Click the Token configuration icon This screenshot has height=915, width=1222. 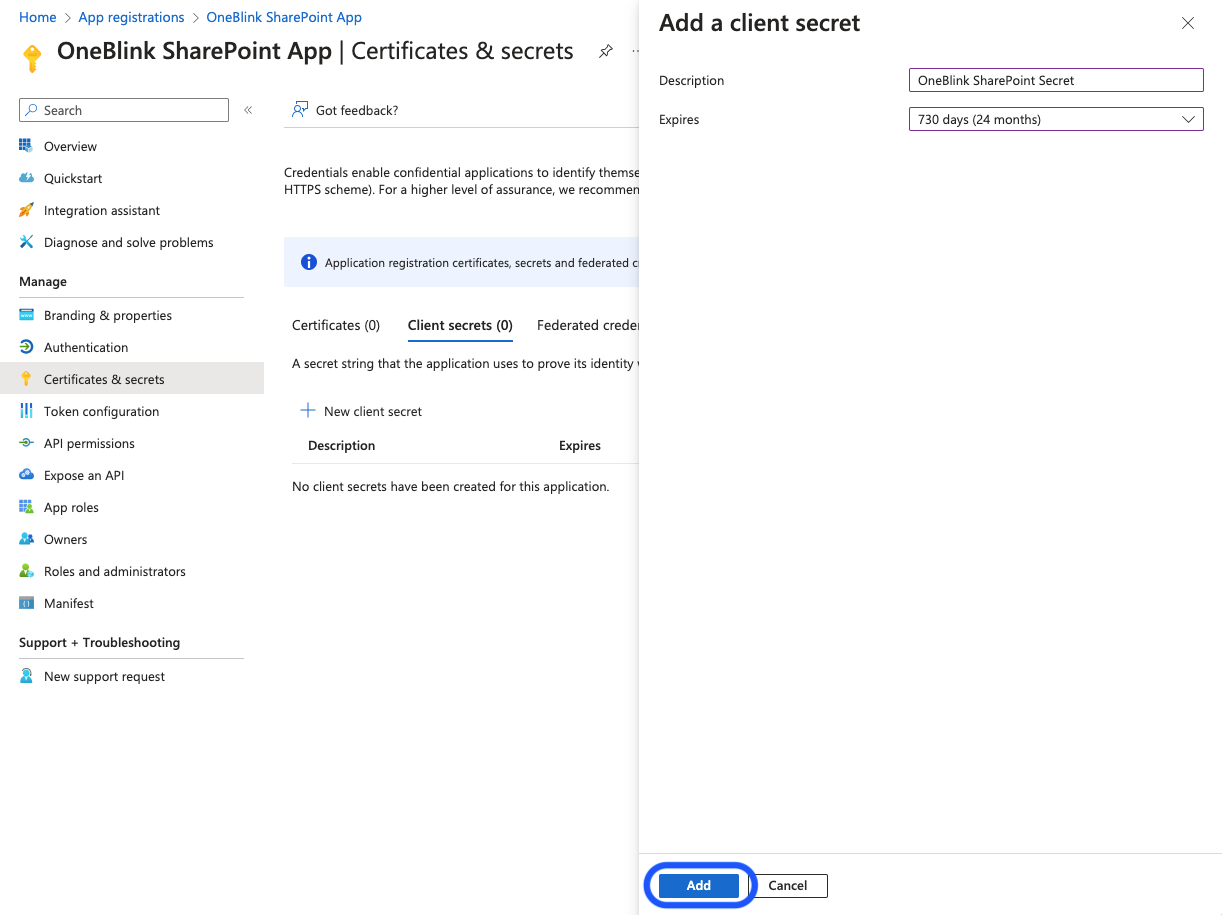pos(26,411)
